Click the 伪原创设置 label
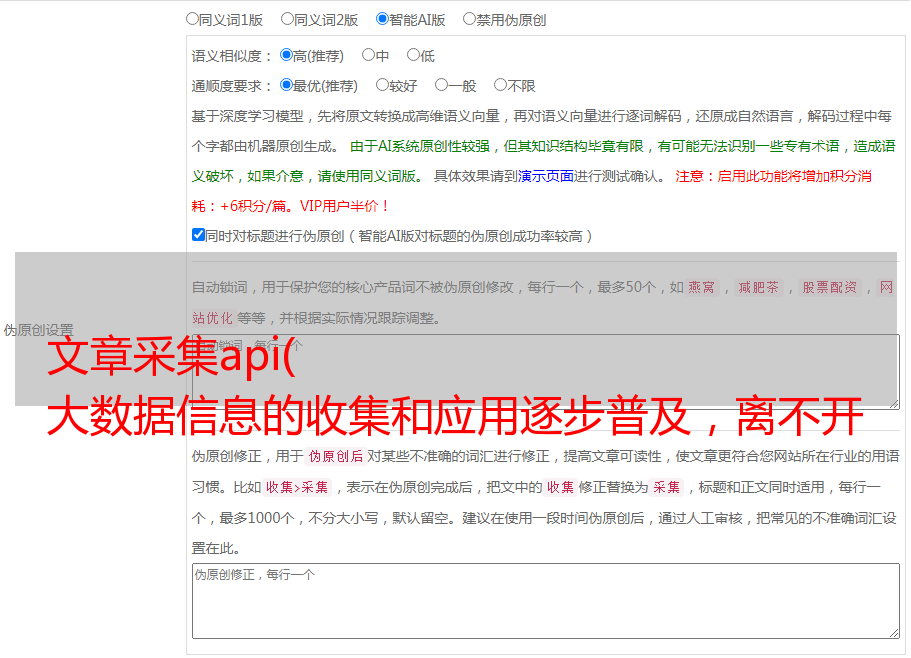Image resolution: width=911 pixels, height=658 pixels. point(38,330)
